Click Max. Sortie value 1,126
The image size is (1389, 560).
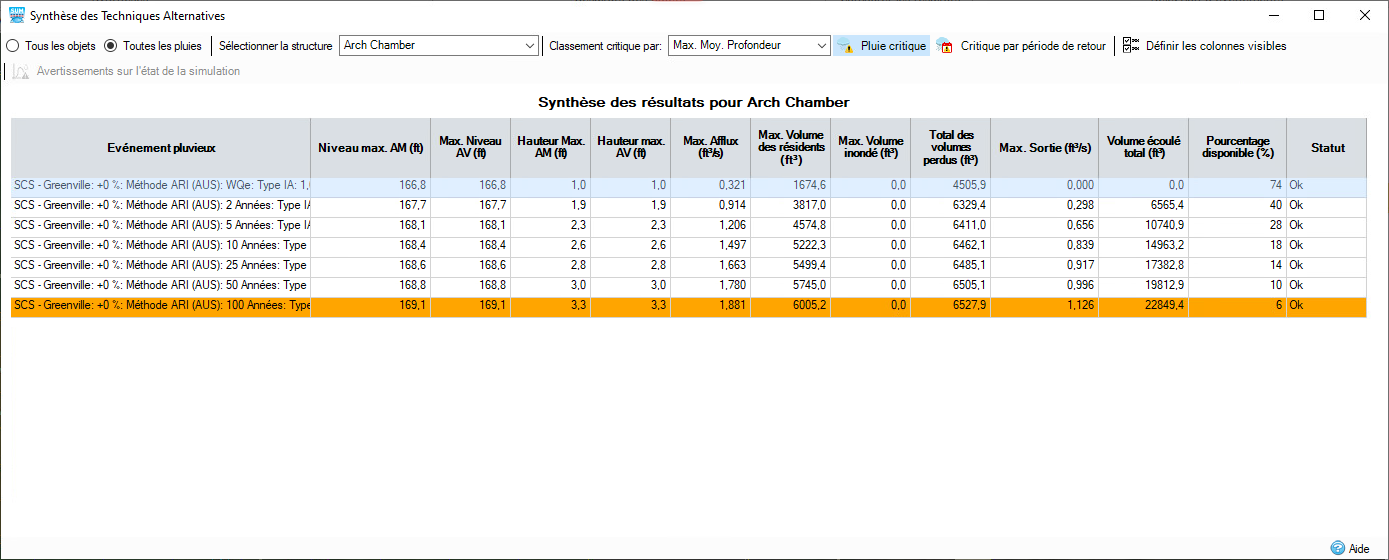[1045, 306]
